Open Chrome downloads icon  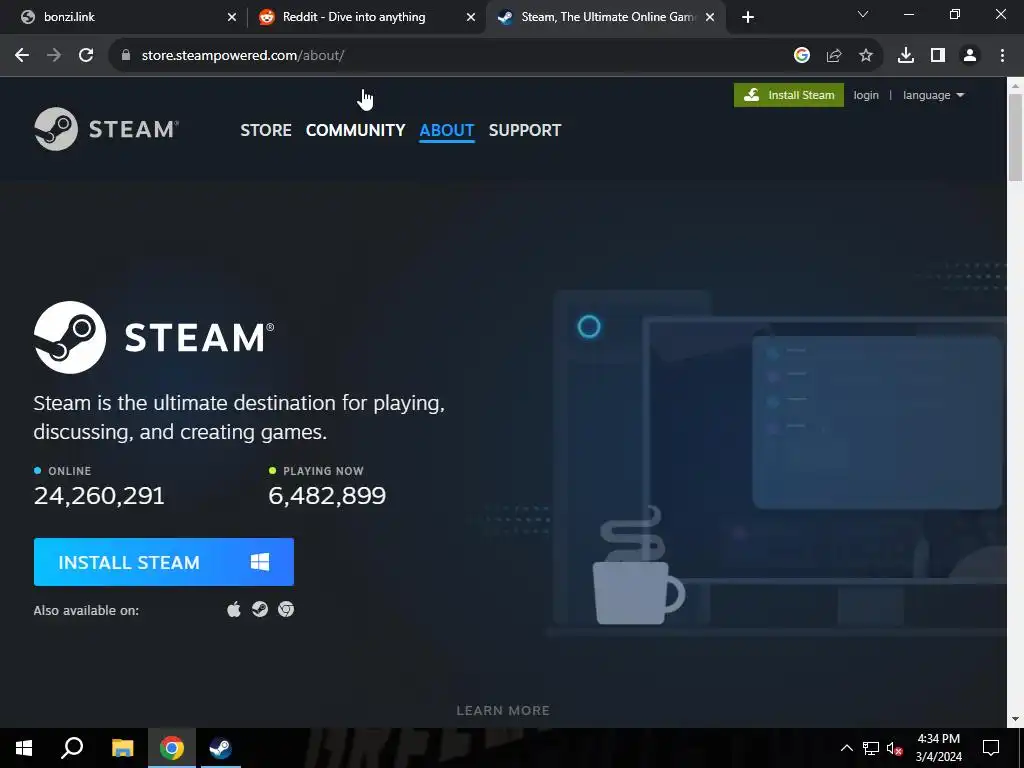[906, 56]
